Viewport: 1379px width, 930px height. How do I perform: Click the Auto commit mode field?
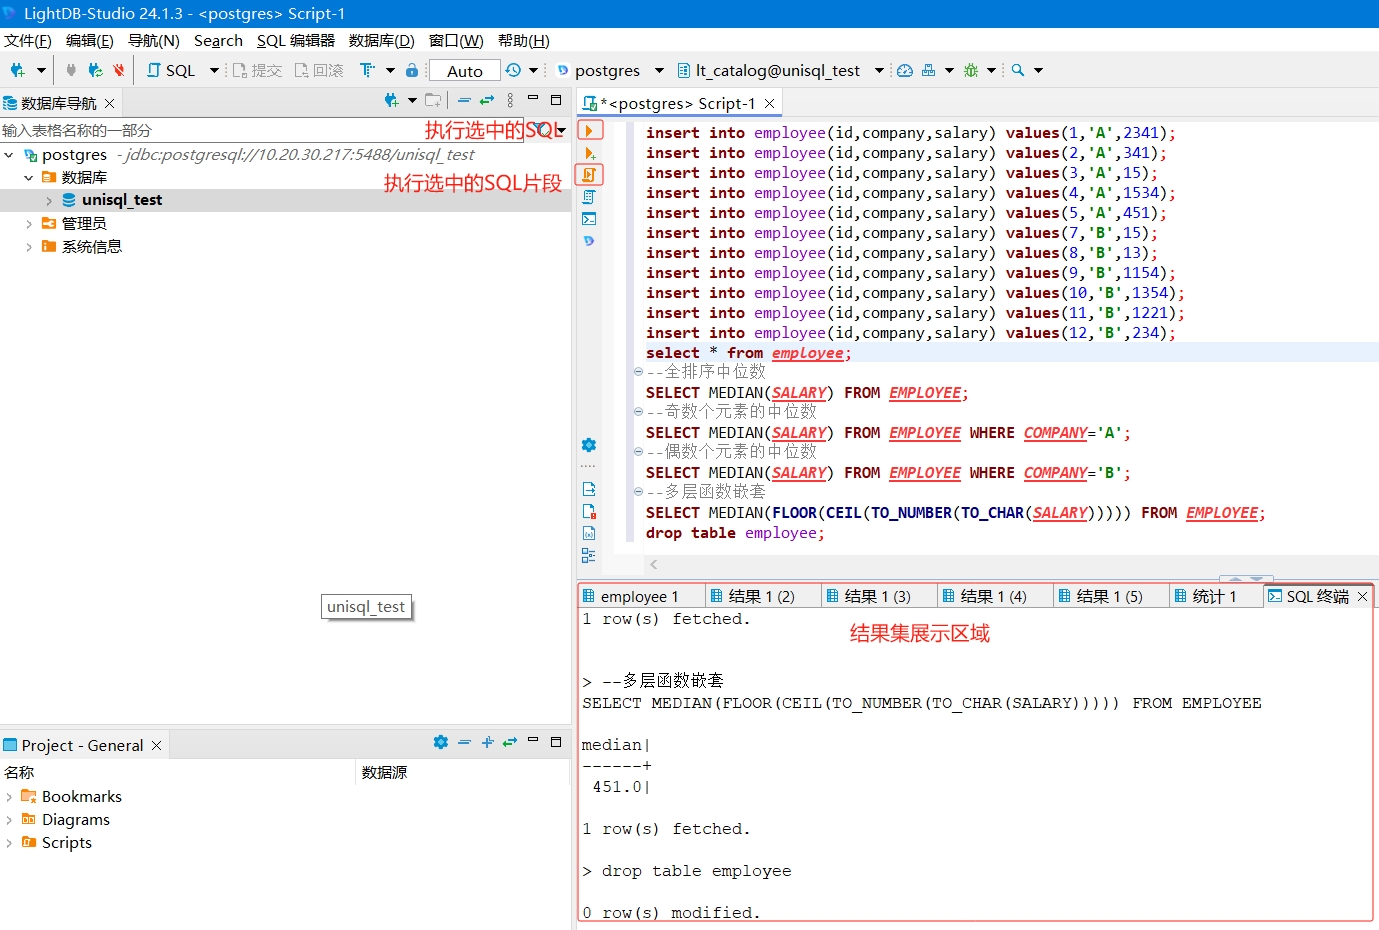click(x=465, y=71)
